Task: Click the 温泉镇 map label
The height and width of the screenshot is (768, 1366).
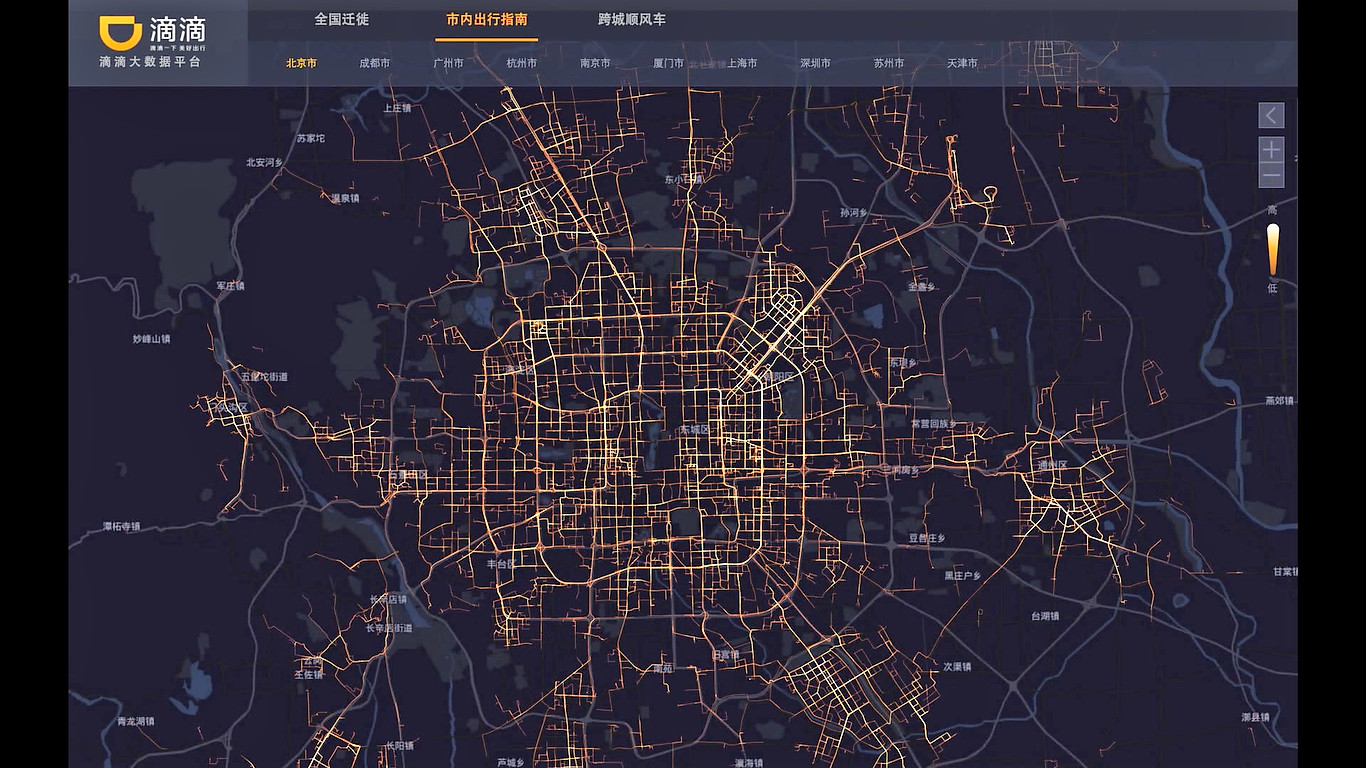Action: pos(345,198)
